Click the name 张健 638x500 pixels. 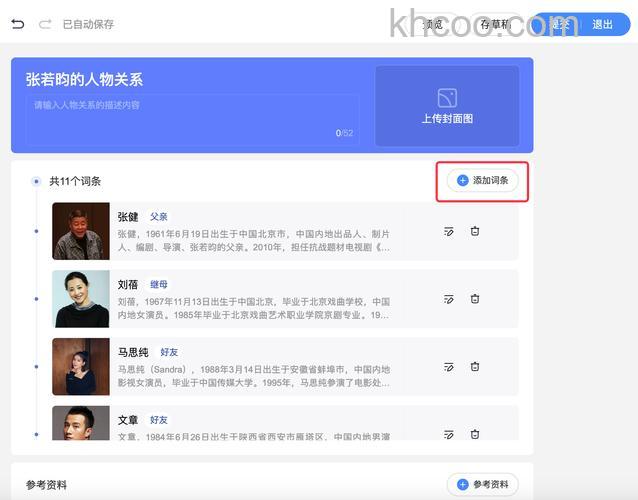(128, 217)
